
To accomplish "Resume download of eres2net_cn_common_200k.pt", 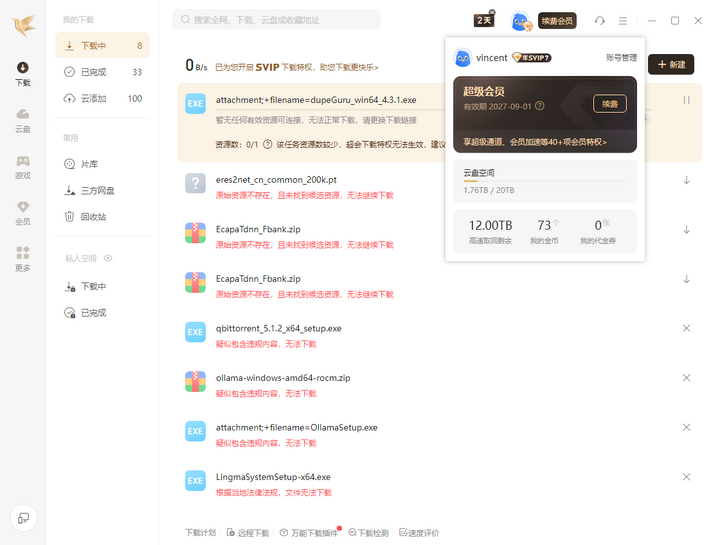I will [x=686, y=180].
